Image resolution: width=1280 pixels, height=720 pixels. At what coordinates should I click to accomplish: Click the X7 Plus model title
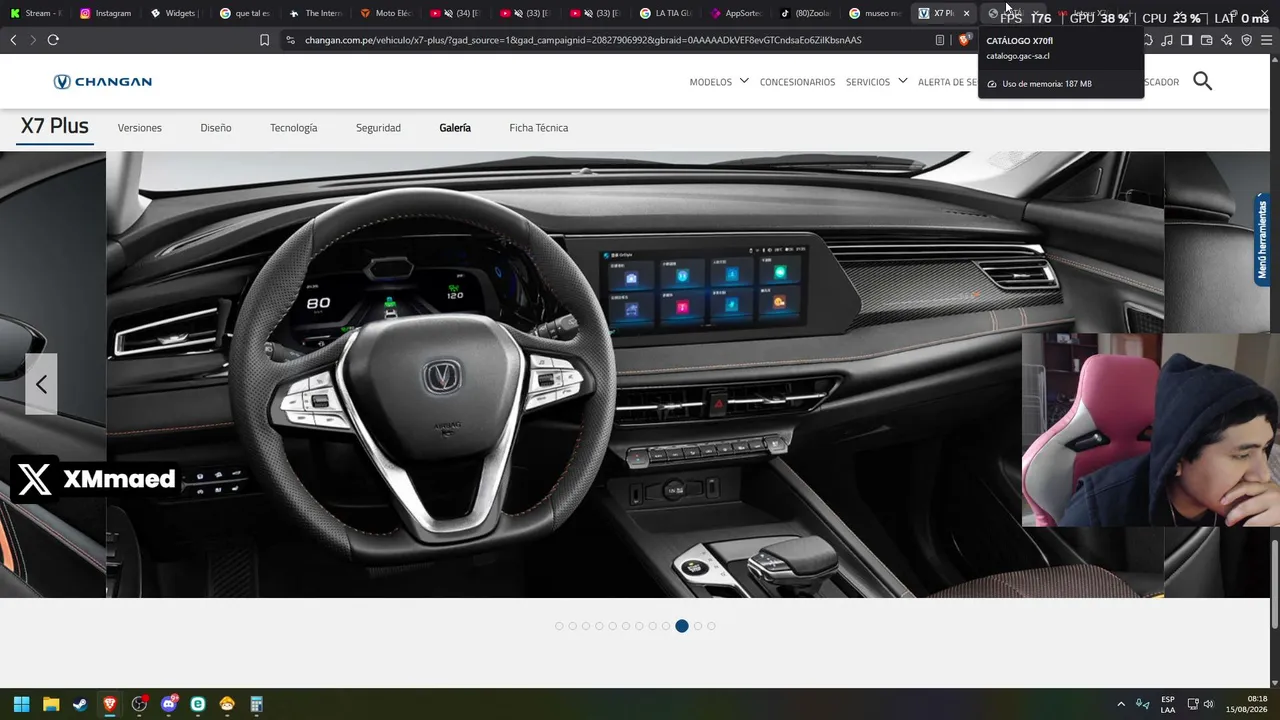point(55,126)
